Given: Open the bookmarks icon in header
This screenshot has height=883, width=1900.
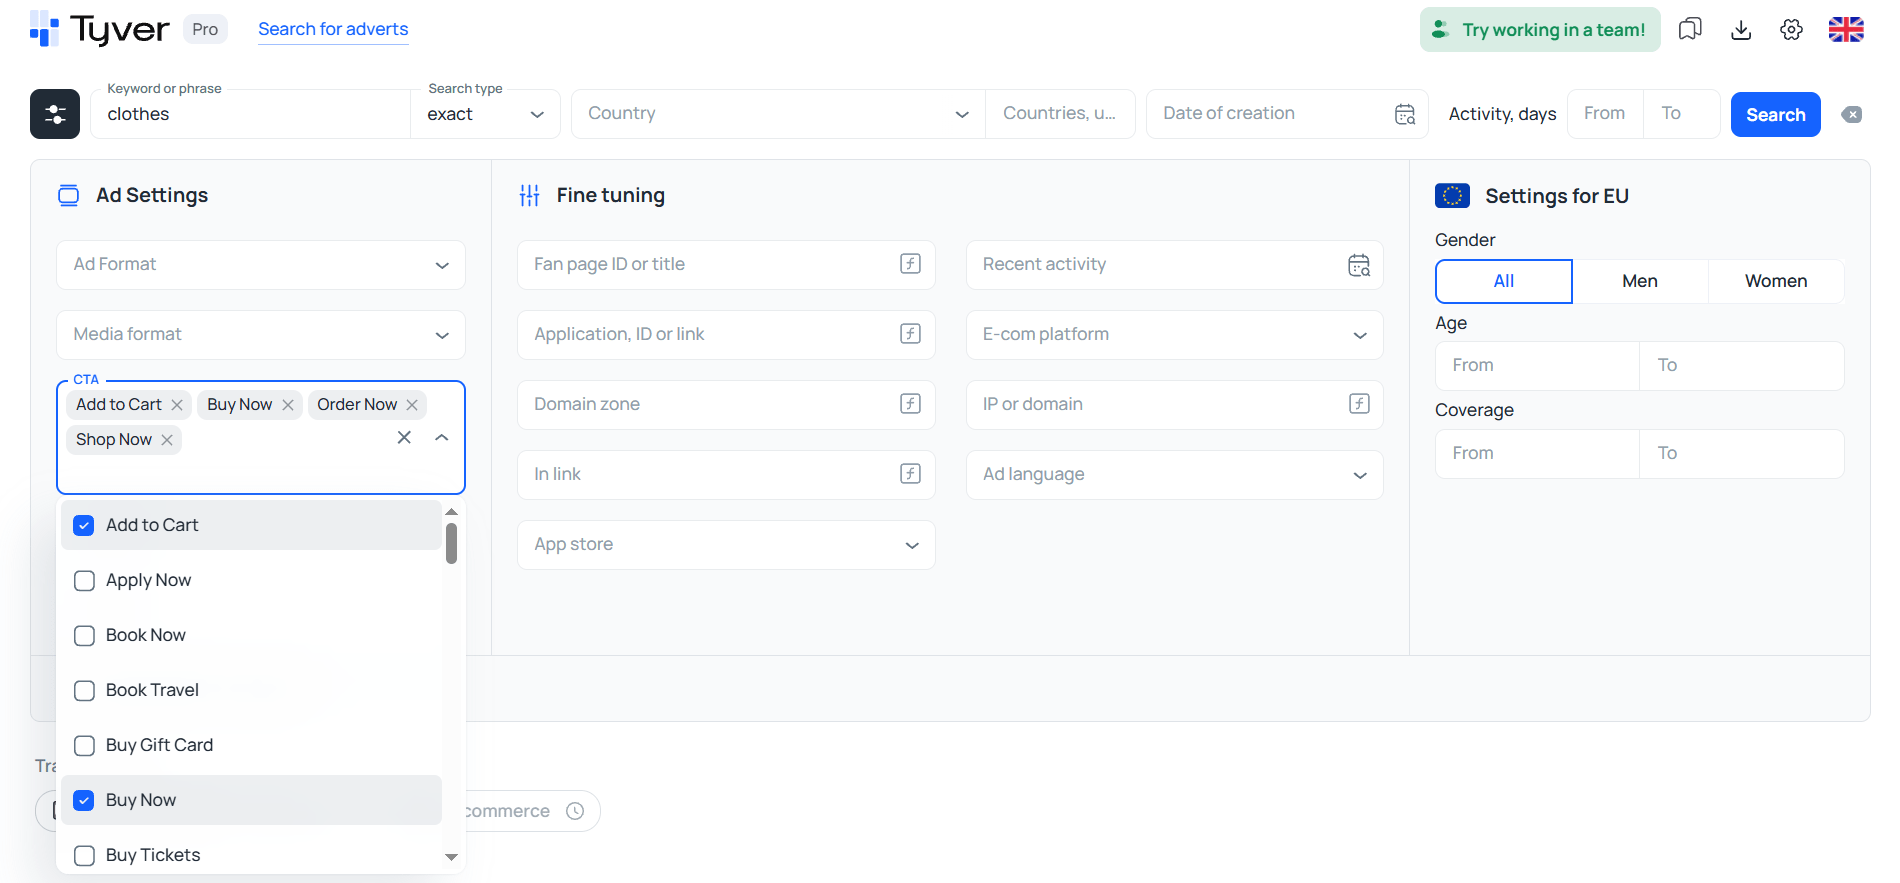Looking at the screenshot, I should pyautogui.click(x=1690, y=29).
